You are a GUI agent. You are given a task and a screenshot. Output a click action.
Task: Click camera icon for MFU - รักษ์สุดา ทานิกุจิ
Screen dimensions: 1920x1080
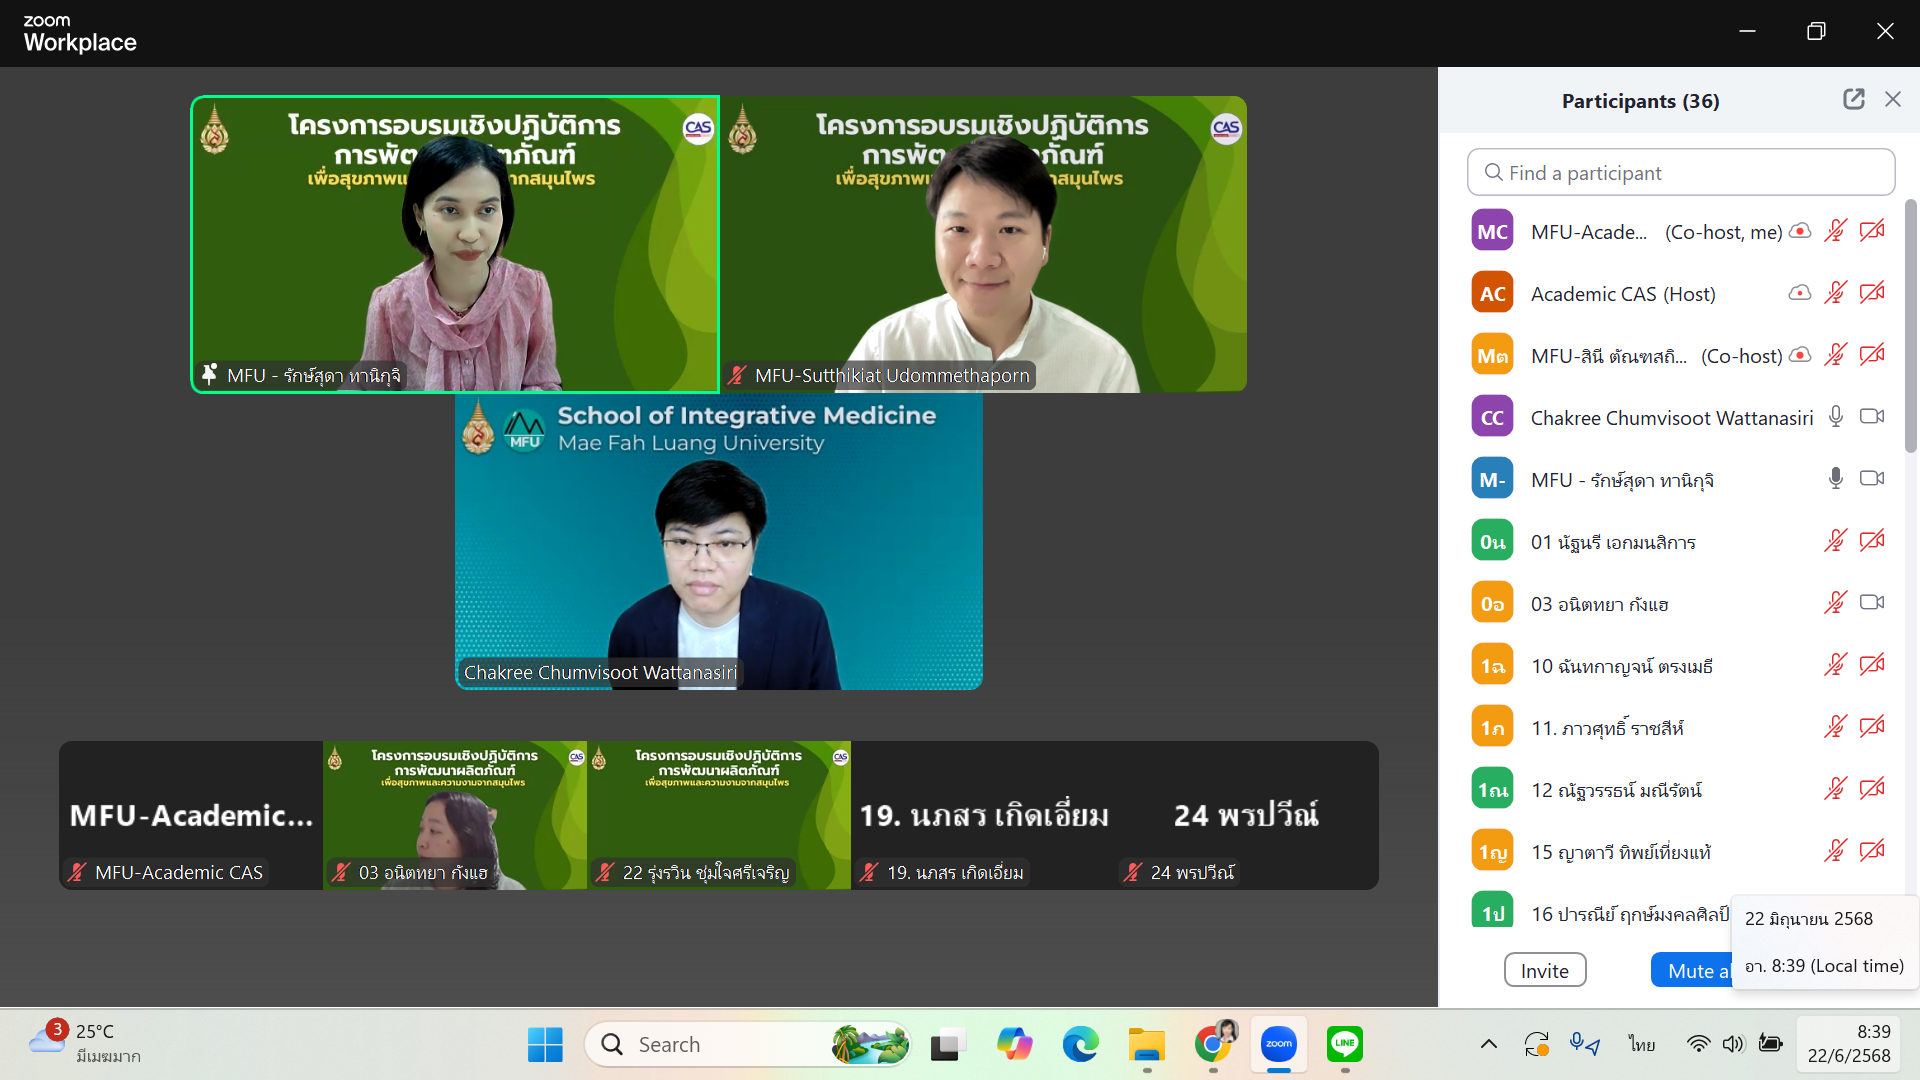(1872, 479)
